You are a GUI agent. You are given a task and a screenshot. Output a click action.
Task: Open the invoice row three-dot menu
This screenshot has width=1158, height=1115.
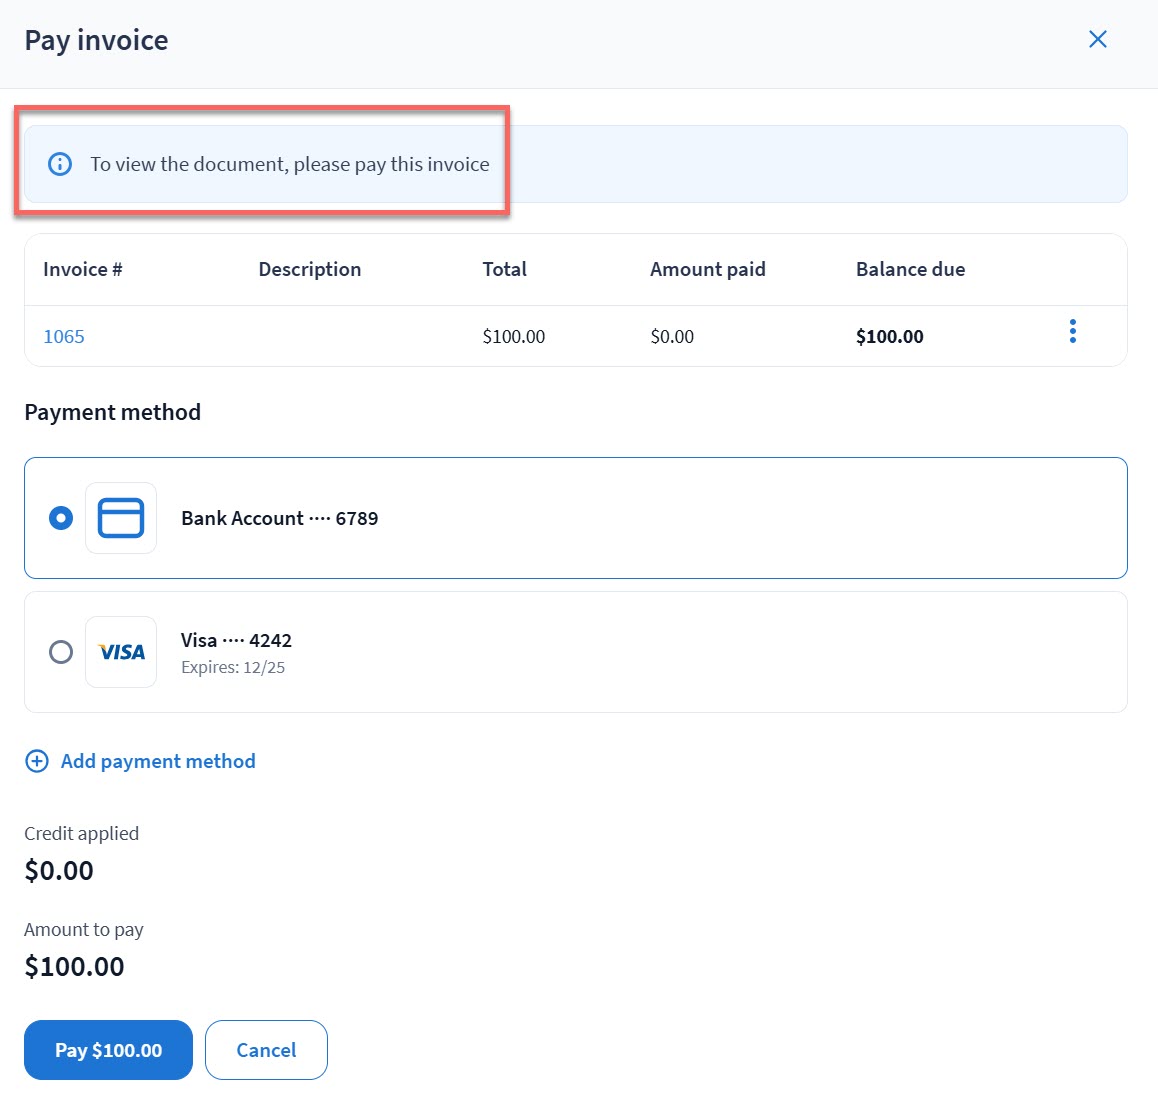pos(1072,332)
